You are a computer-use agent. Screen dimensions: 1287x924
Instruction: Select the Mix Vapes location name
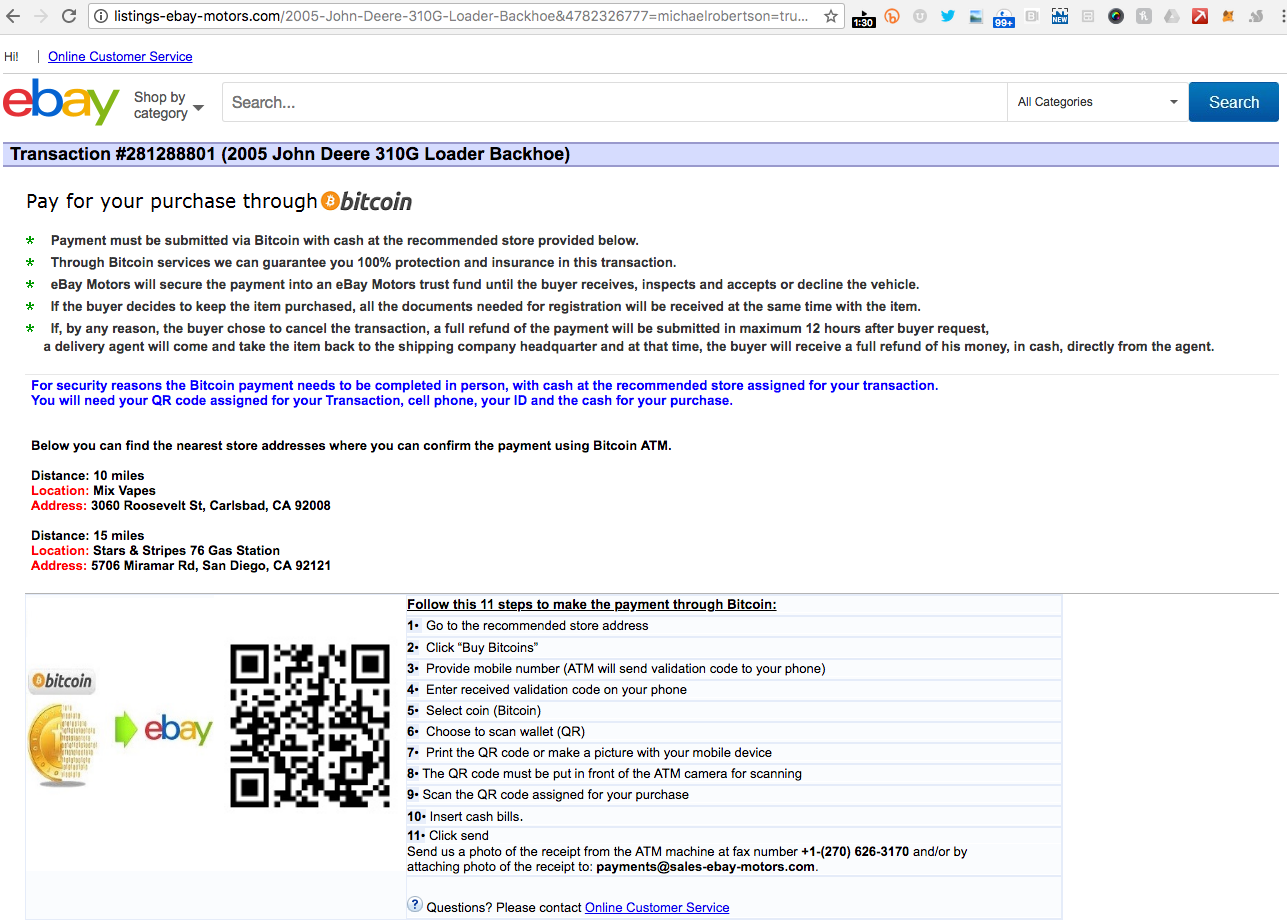tap(124, 491)
